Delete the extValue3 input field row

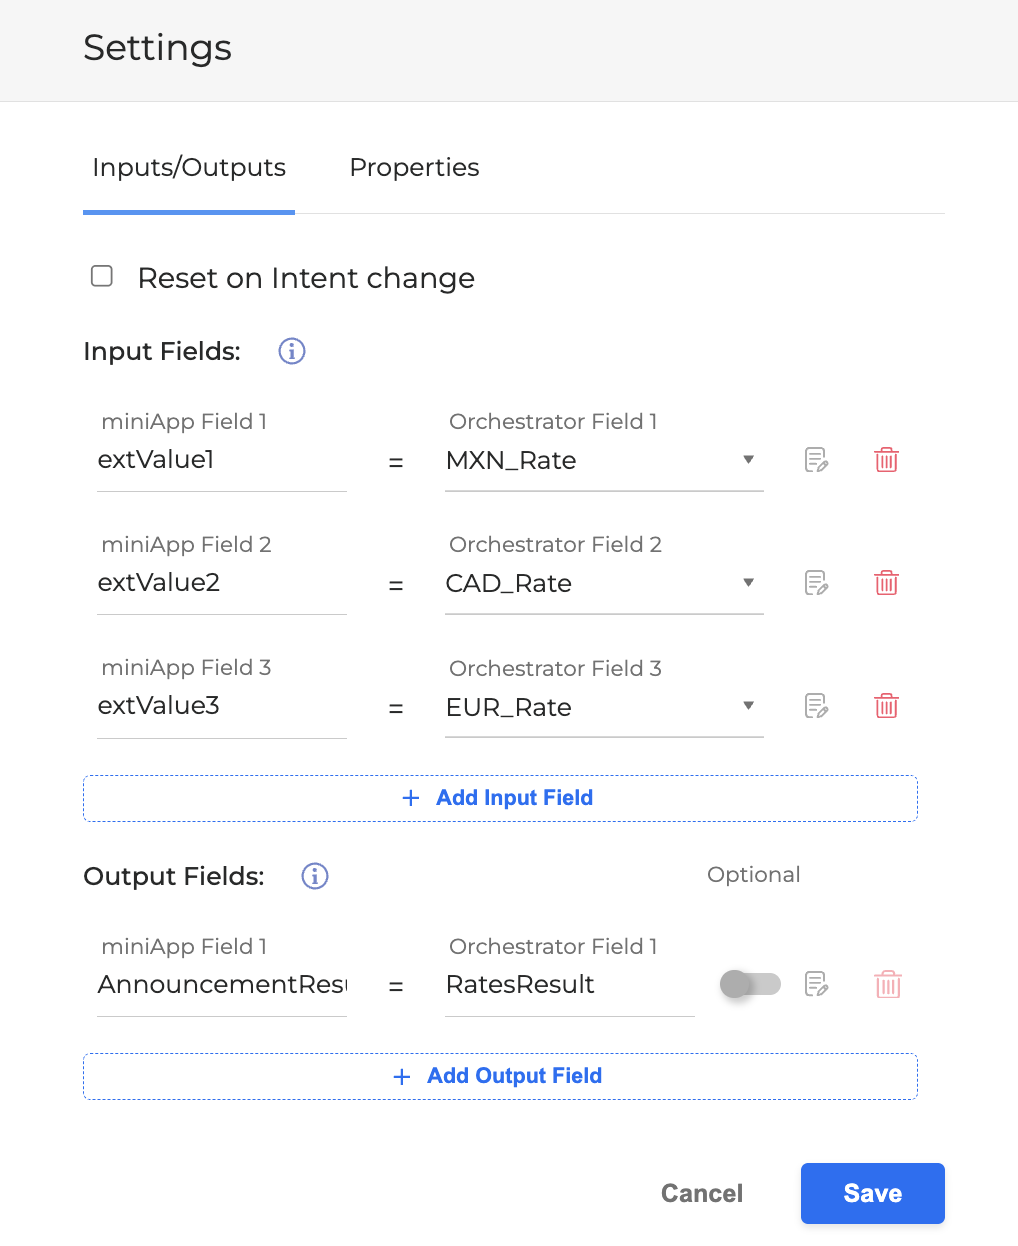[886, 706]
